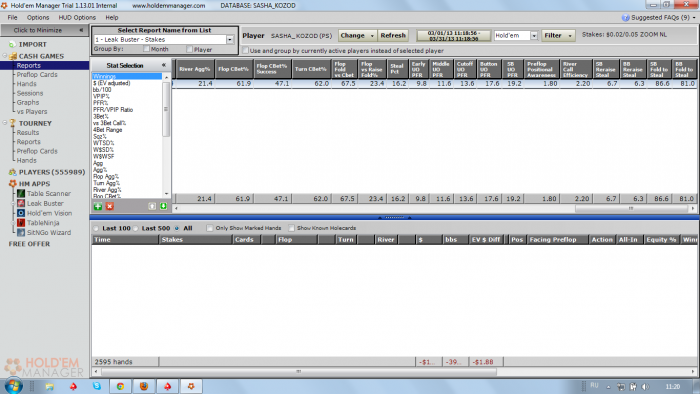This screenshot has width=700, height=394.
Task: Open the File menu
Action: pos(12,17)
